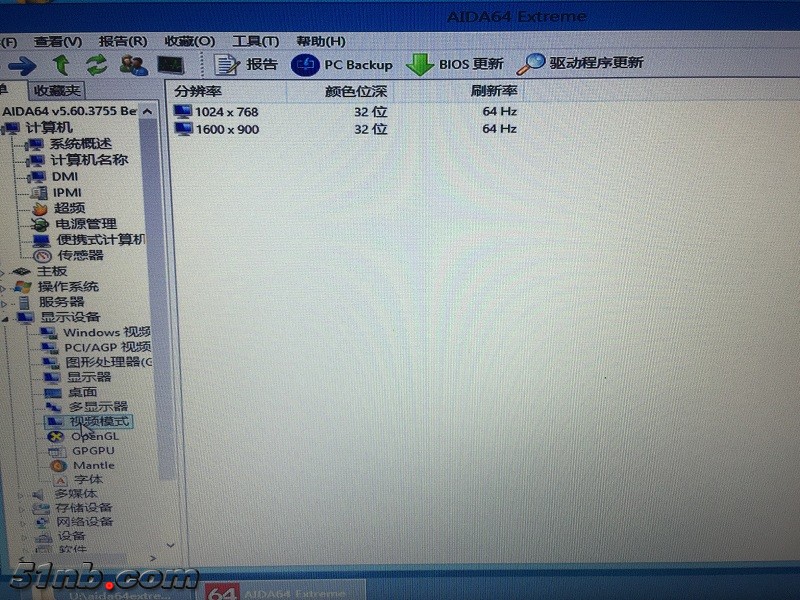Select 网络设备 in the tree
Image resolution: width=800 pixels, height=600 pixels.
(85, 521)
